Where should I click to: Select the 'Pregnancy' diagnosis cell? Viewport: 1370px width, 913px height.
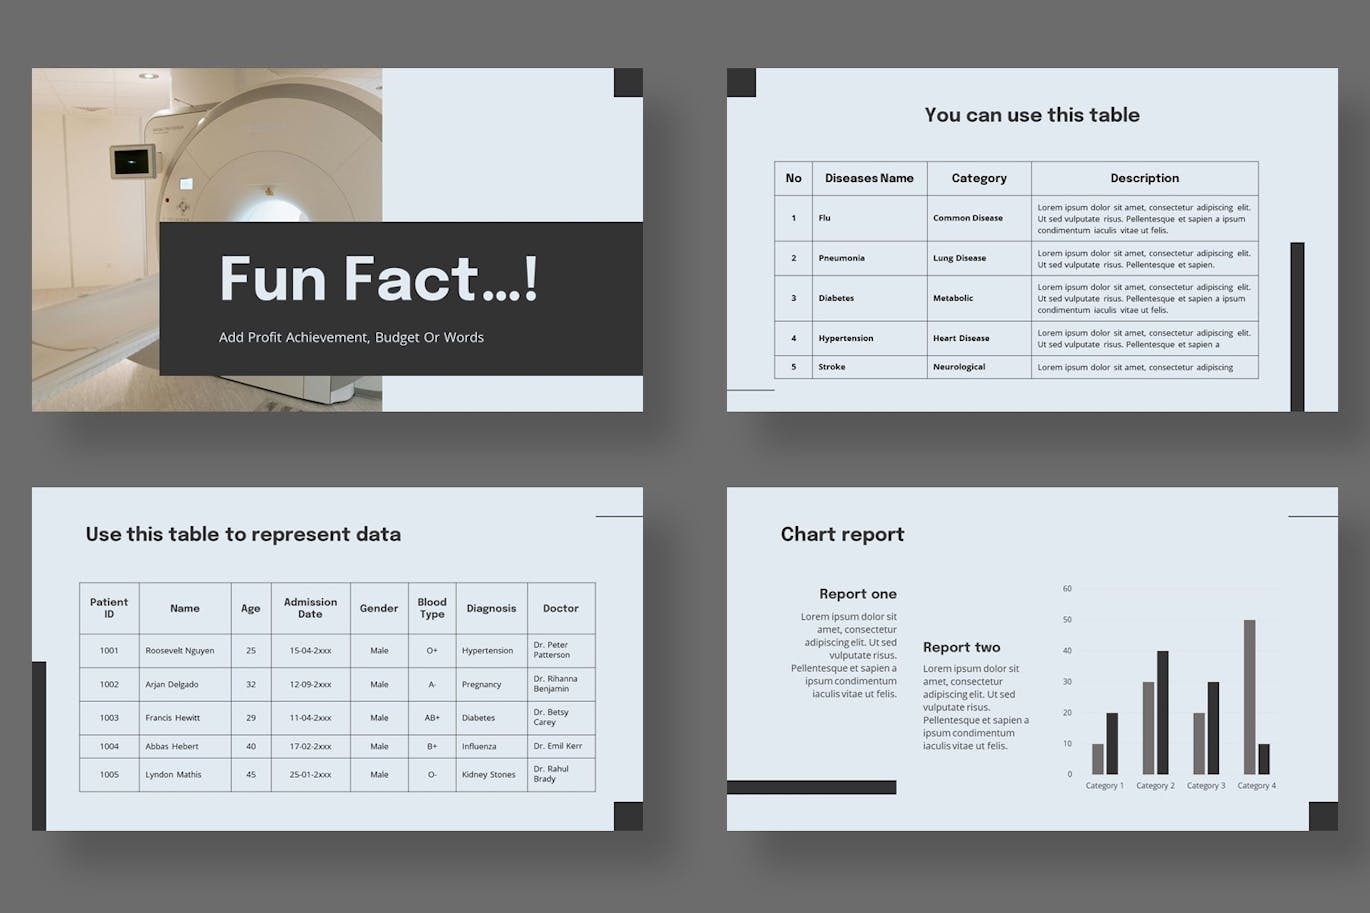491,685
